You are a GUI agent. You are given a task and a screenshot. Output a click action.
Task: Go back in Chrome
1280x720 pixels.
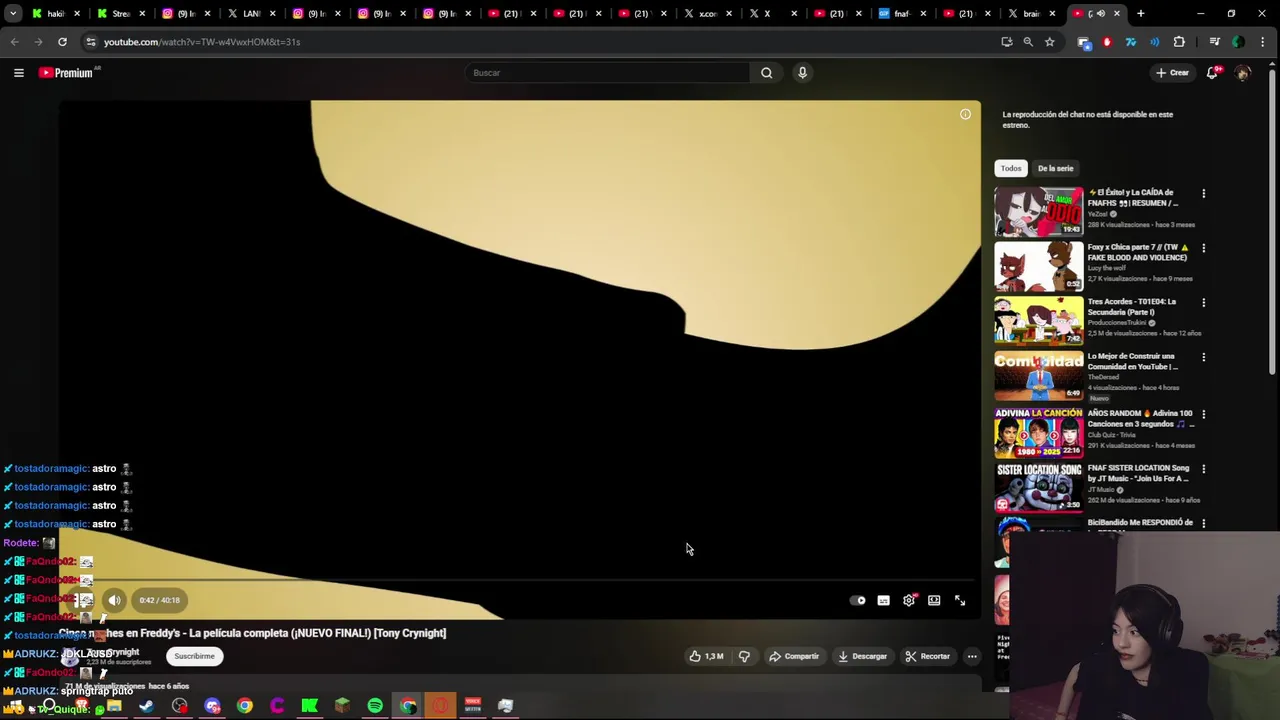15,42
